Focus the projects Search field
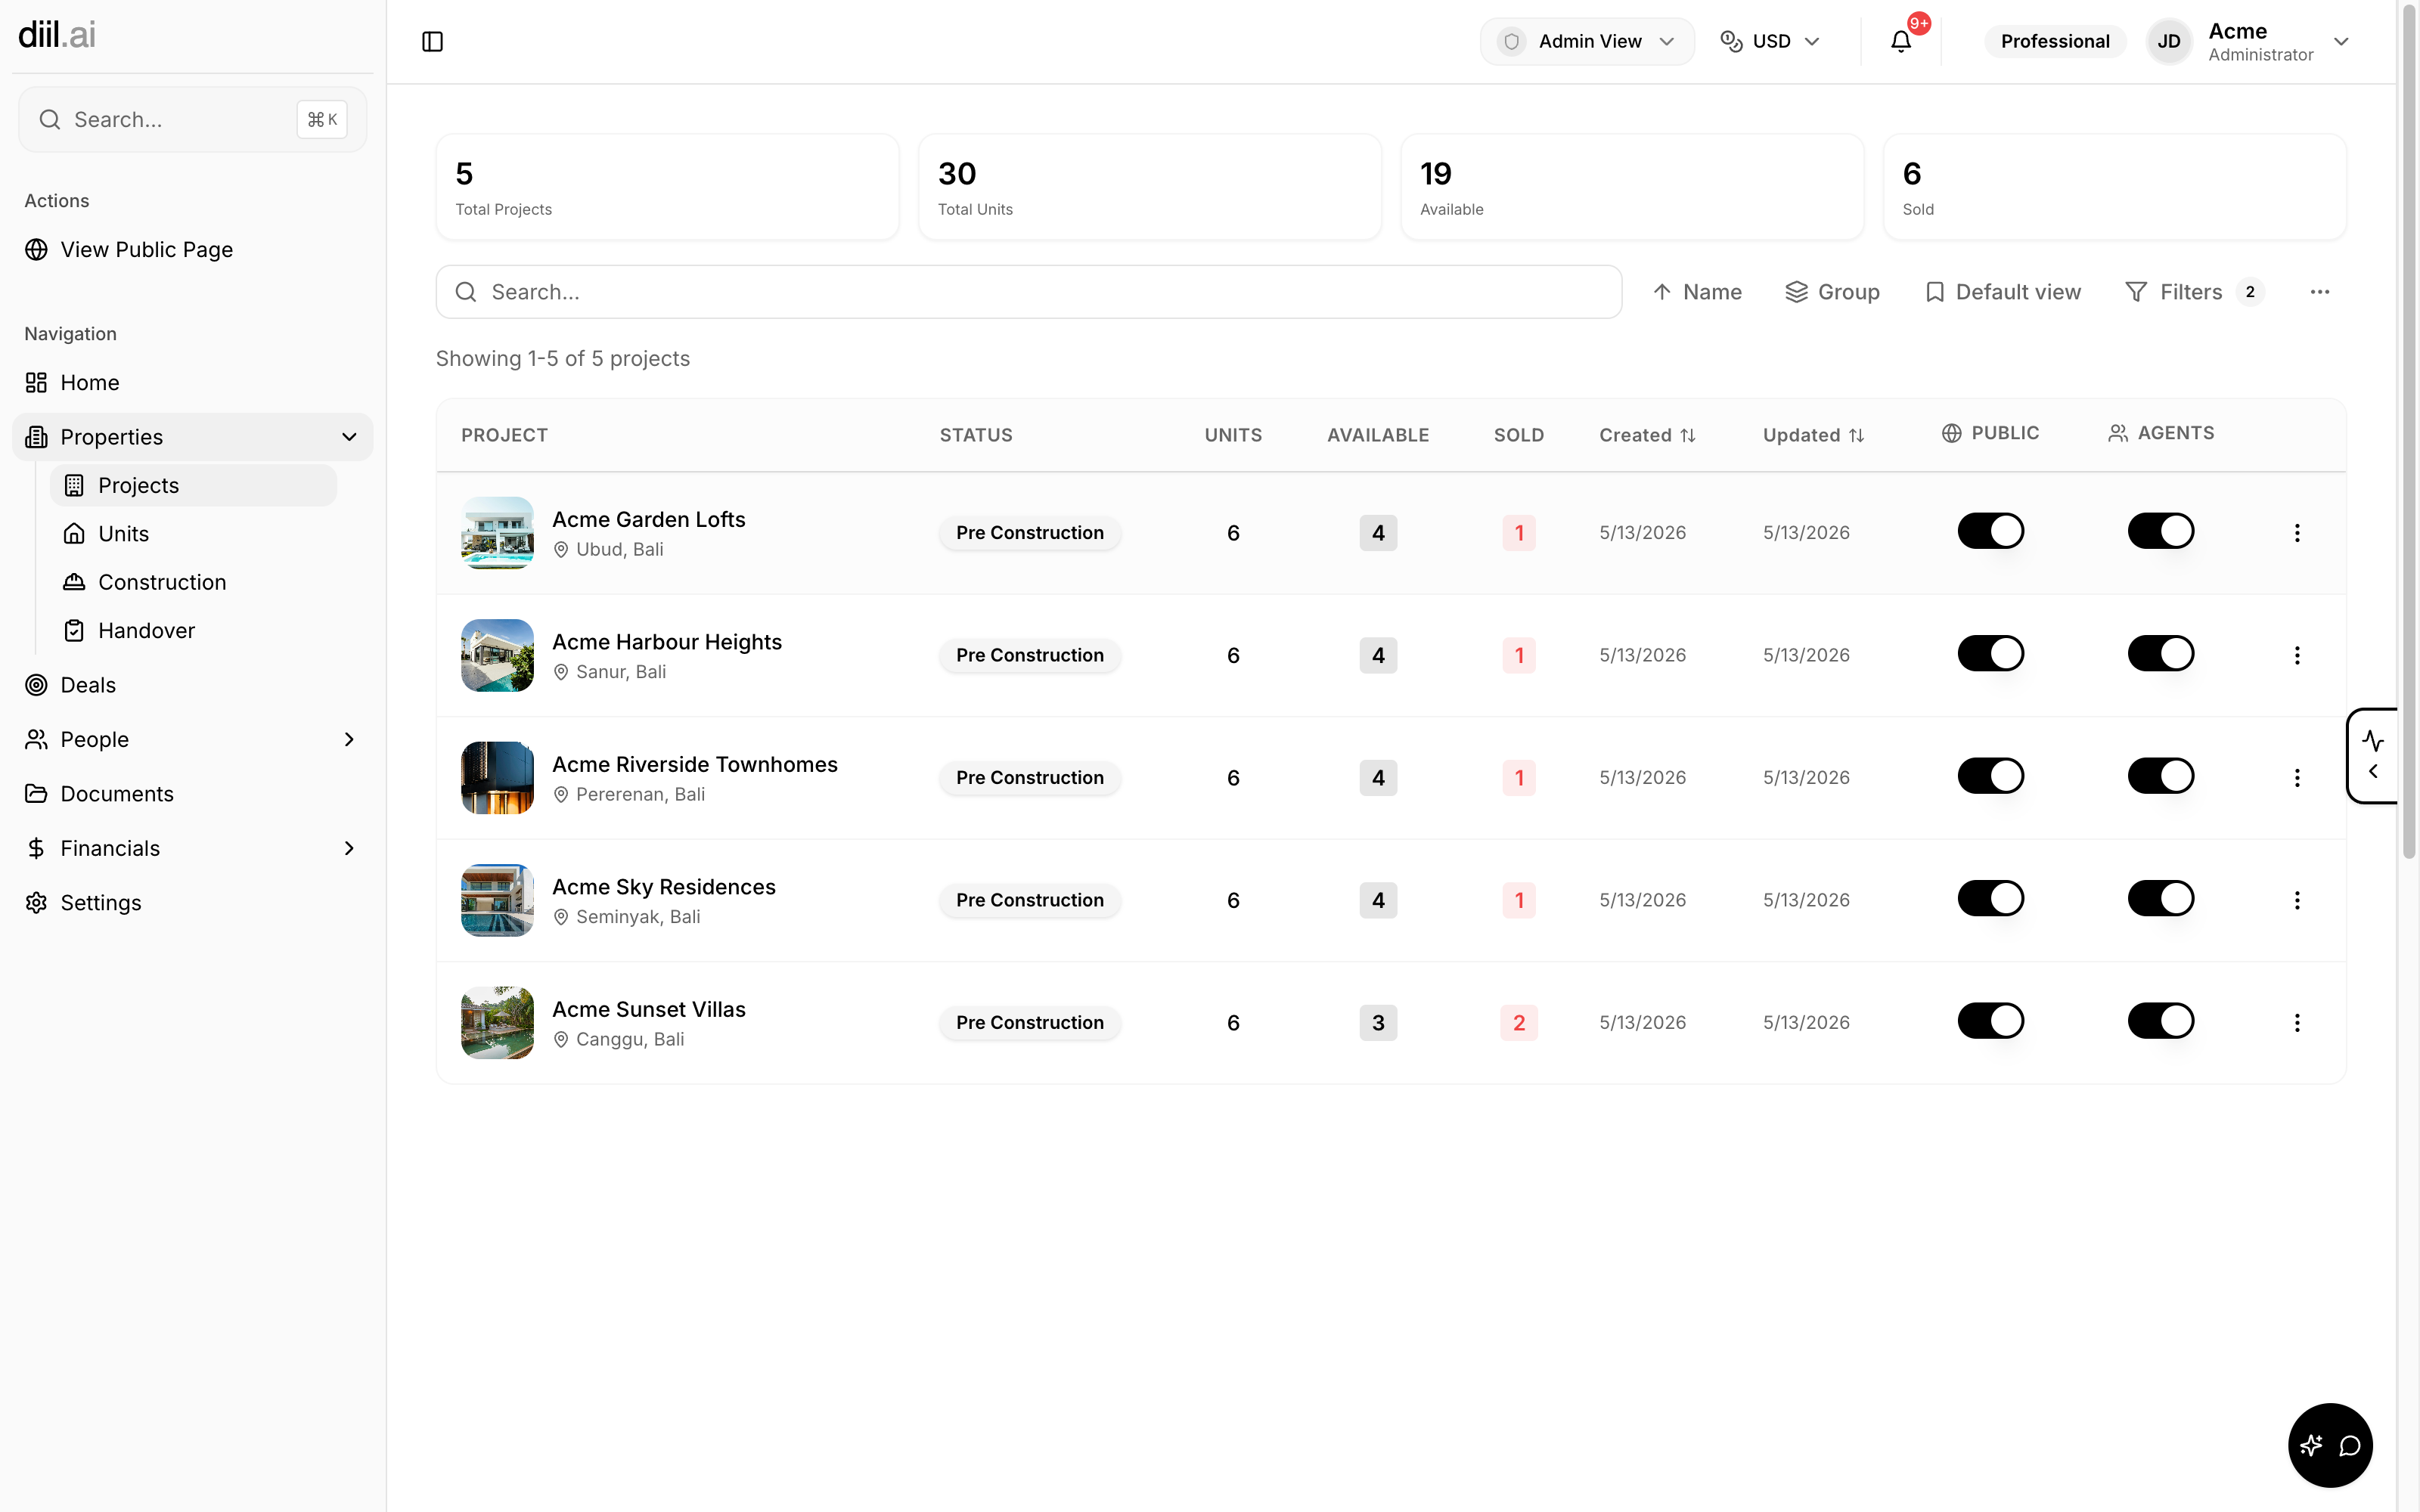 click(1028, 292)
